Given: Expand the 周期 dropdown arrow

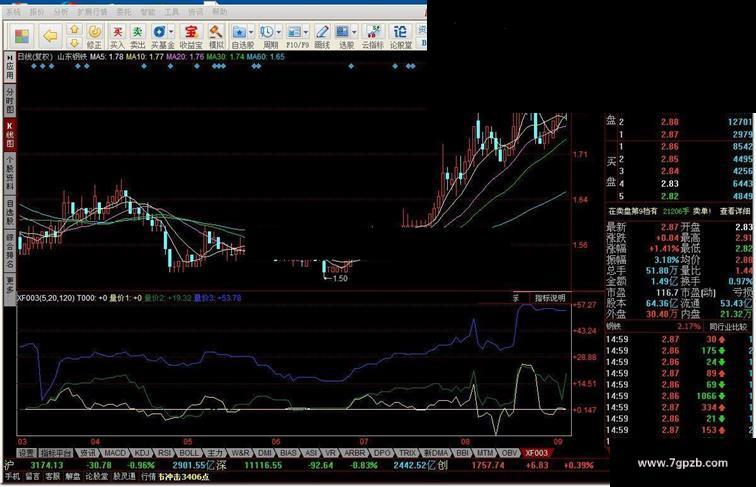Looking at the screenshot, I should pos(278,32).
